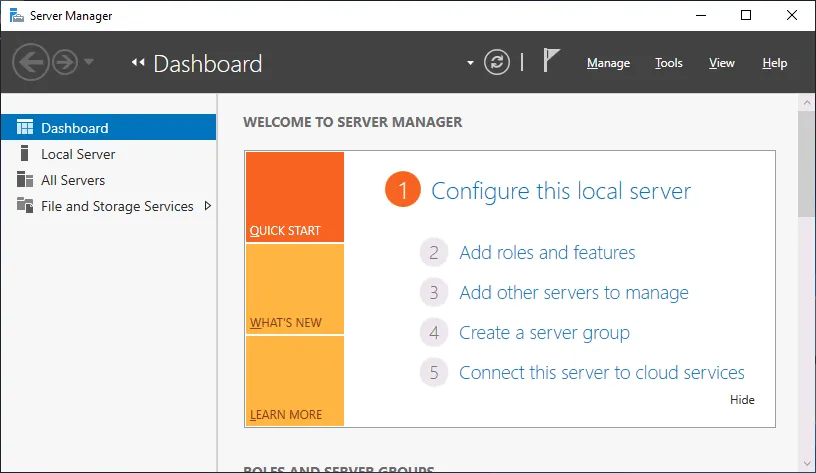Refresh the Server Manager dashboard
816x473 pixels.
[497, 63]
